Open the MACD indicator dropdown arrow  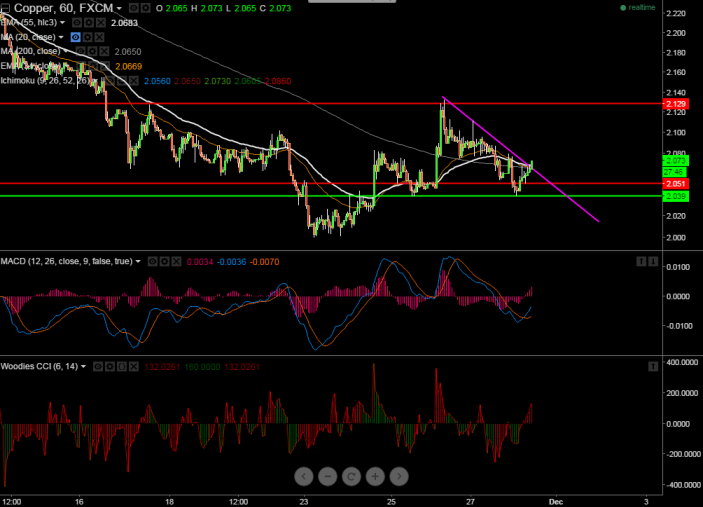138,261
